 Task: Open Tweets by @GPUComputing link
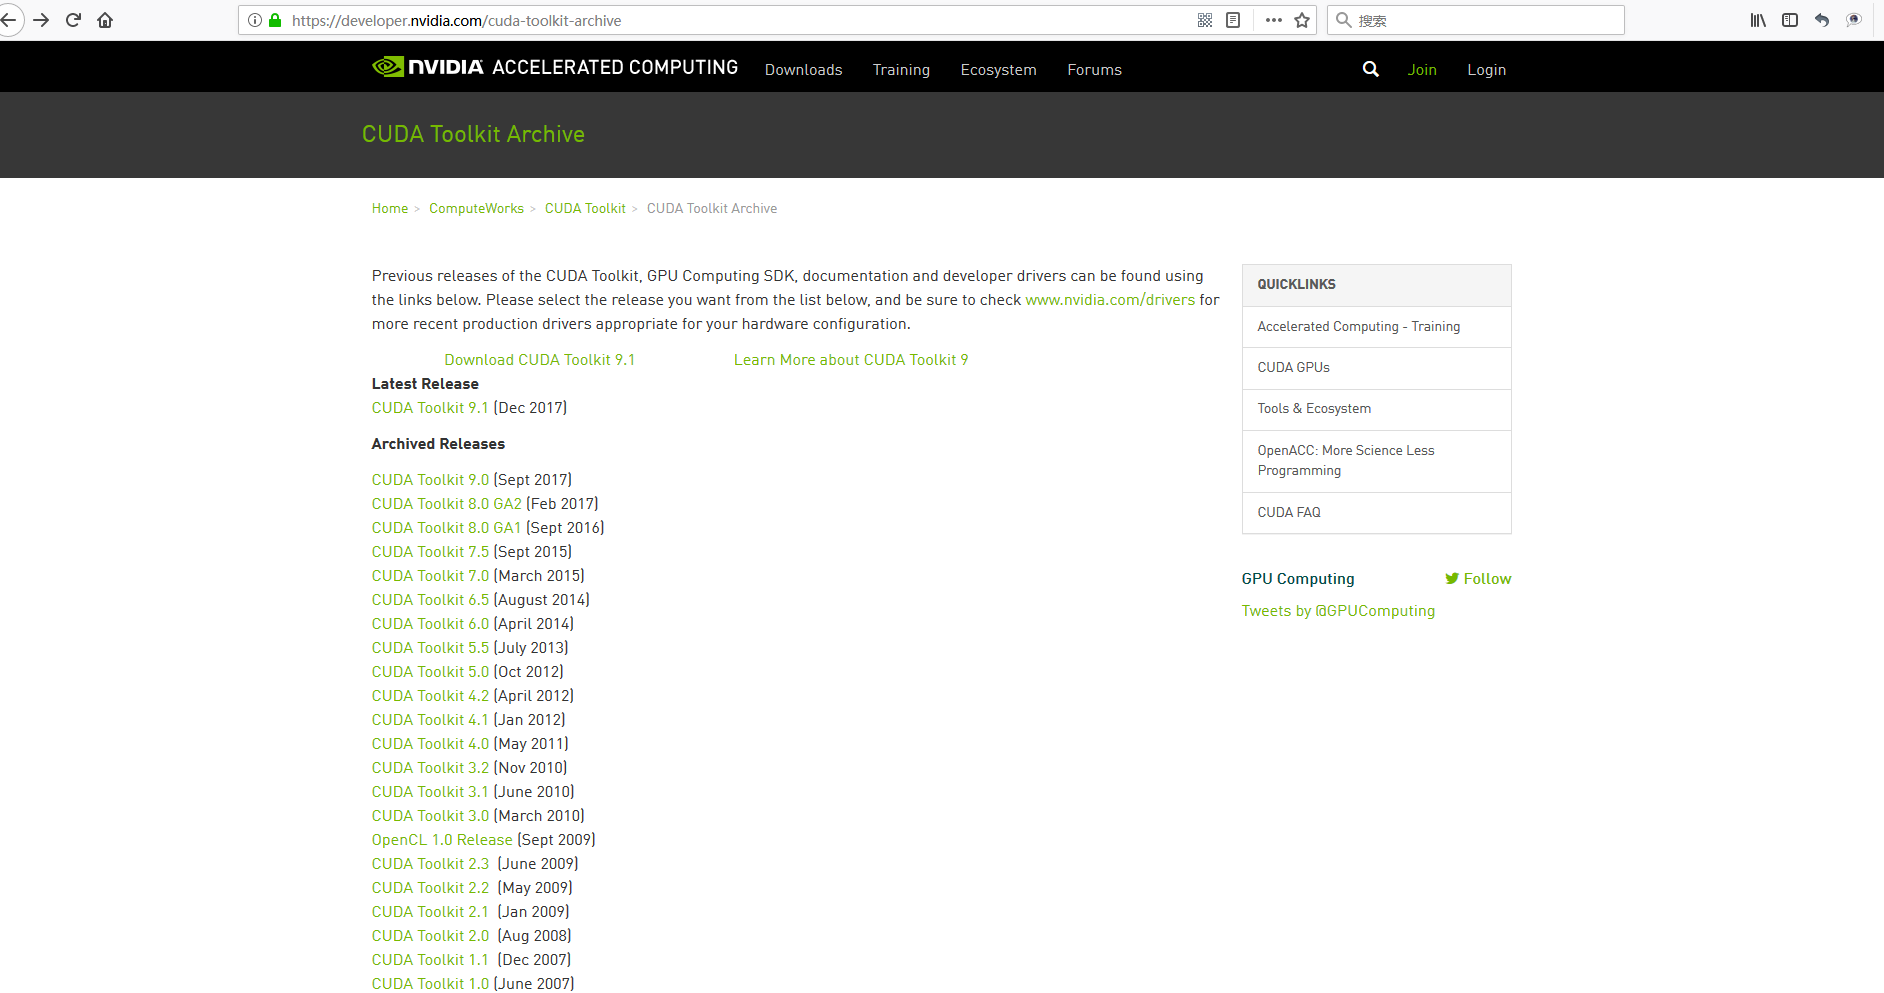coord(1338,611)
